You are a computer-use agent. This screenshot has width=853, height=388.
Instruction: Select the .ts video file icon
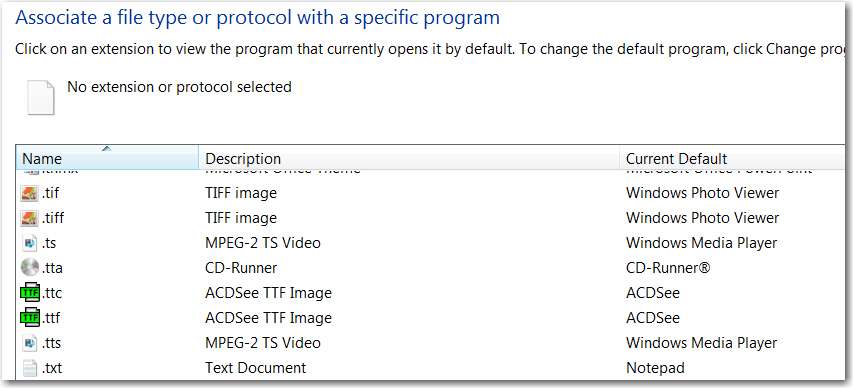[x=29, y=243]
